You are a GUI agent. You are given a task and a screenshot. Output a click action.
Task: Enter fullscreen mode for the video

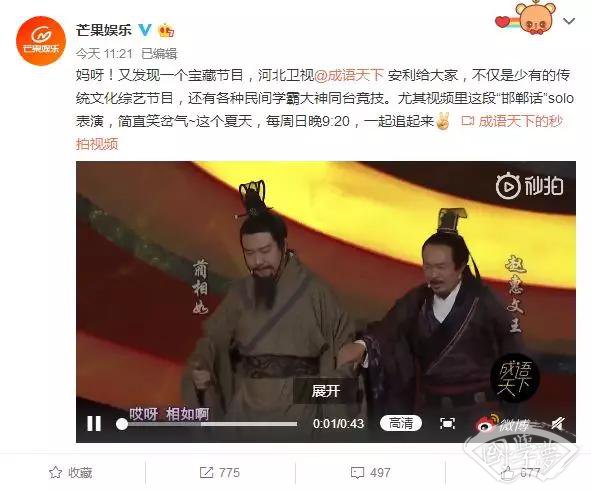pyautogui.click(x=447, y=424)
